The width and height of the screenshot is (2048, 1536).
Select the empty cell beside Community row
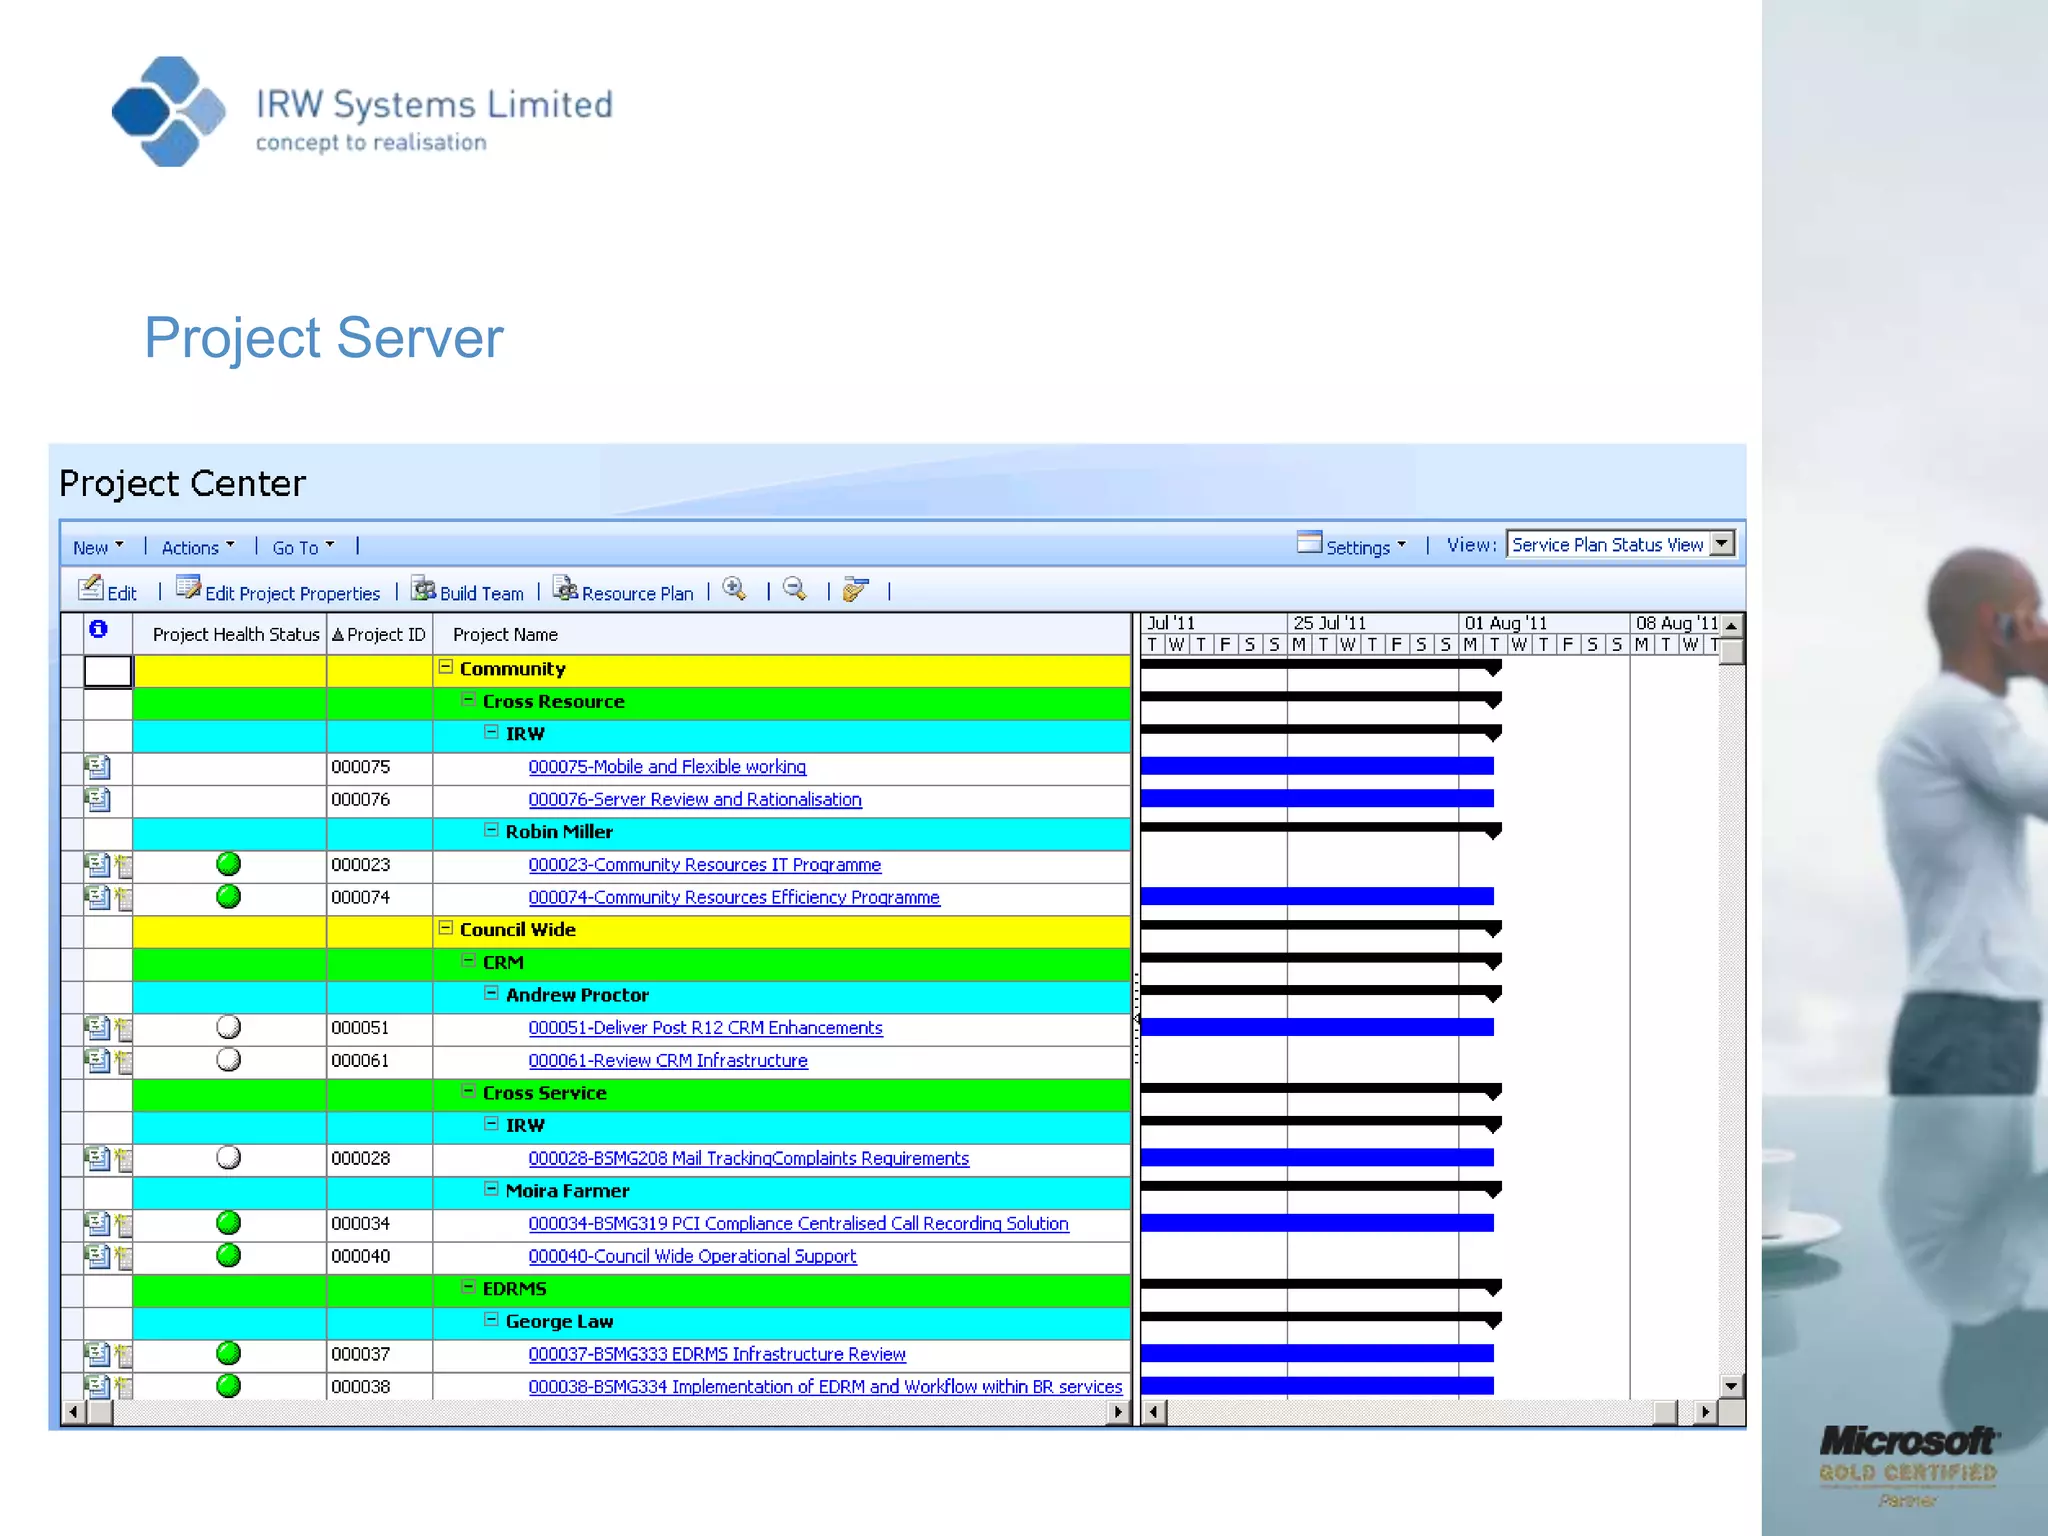click(108, 671)
